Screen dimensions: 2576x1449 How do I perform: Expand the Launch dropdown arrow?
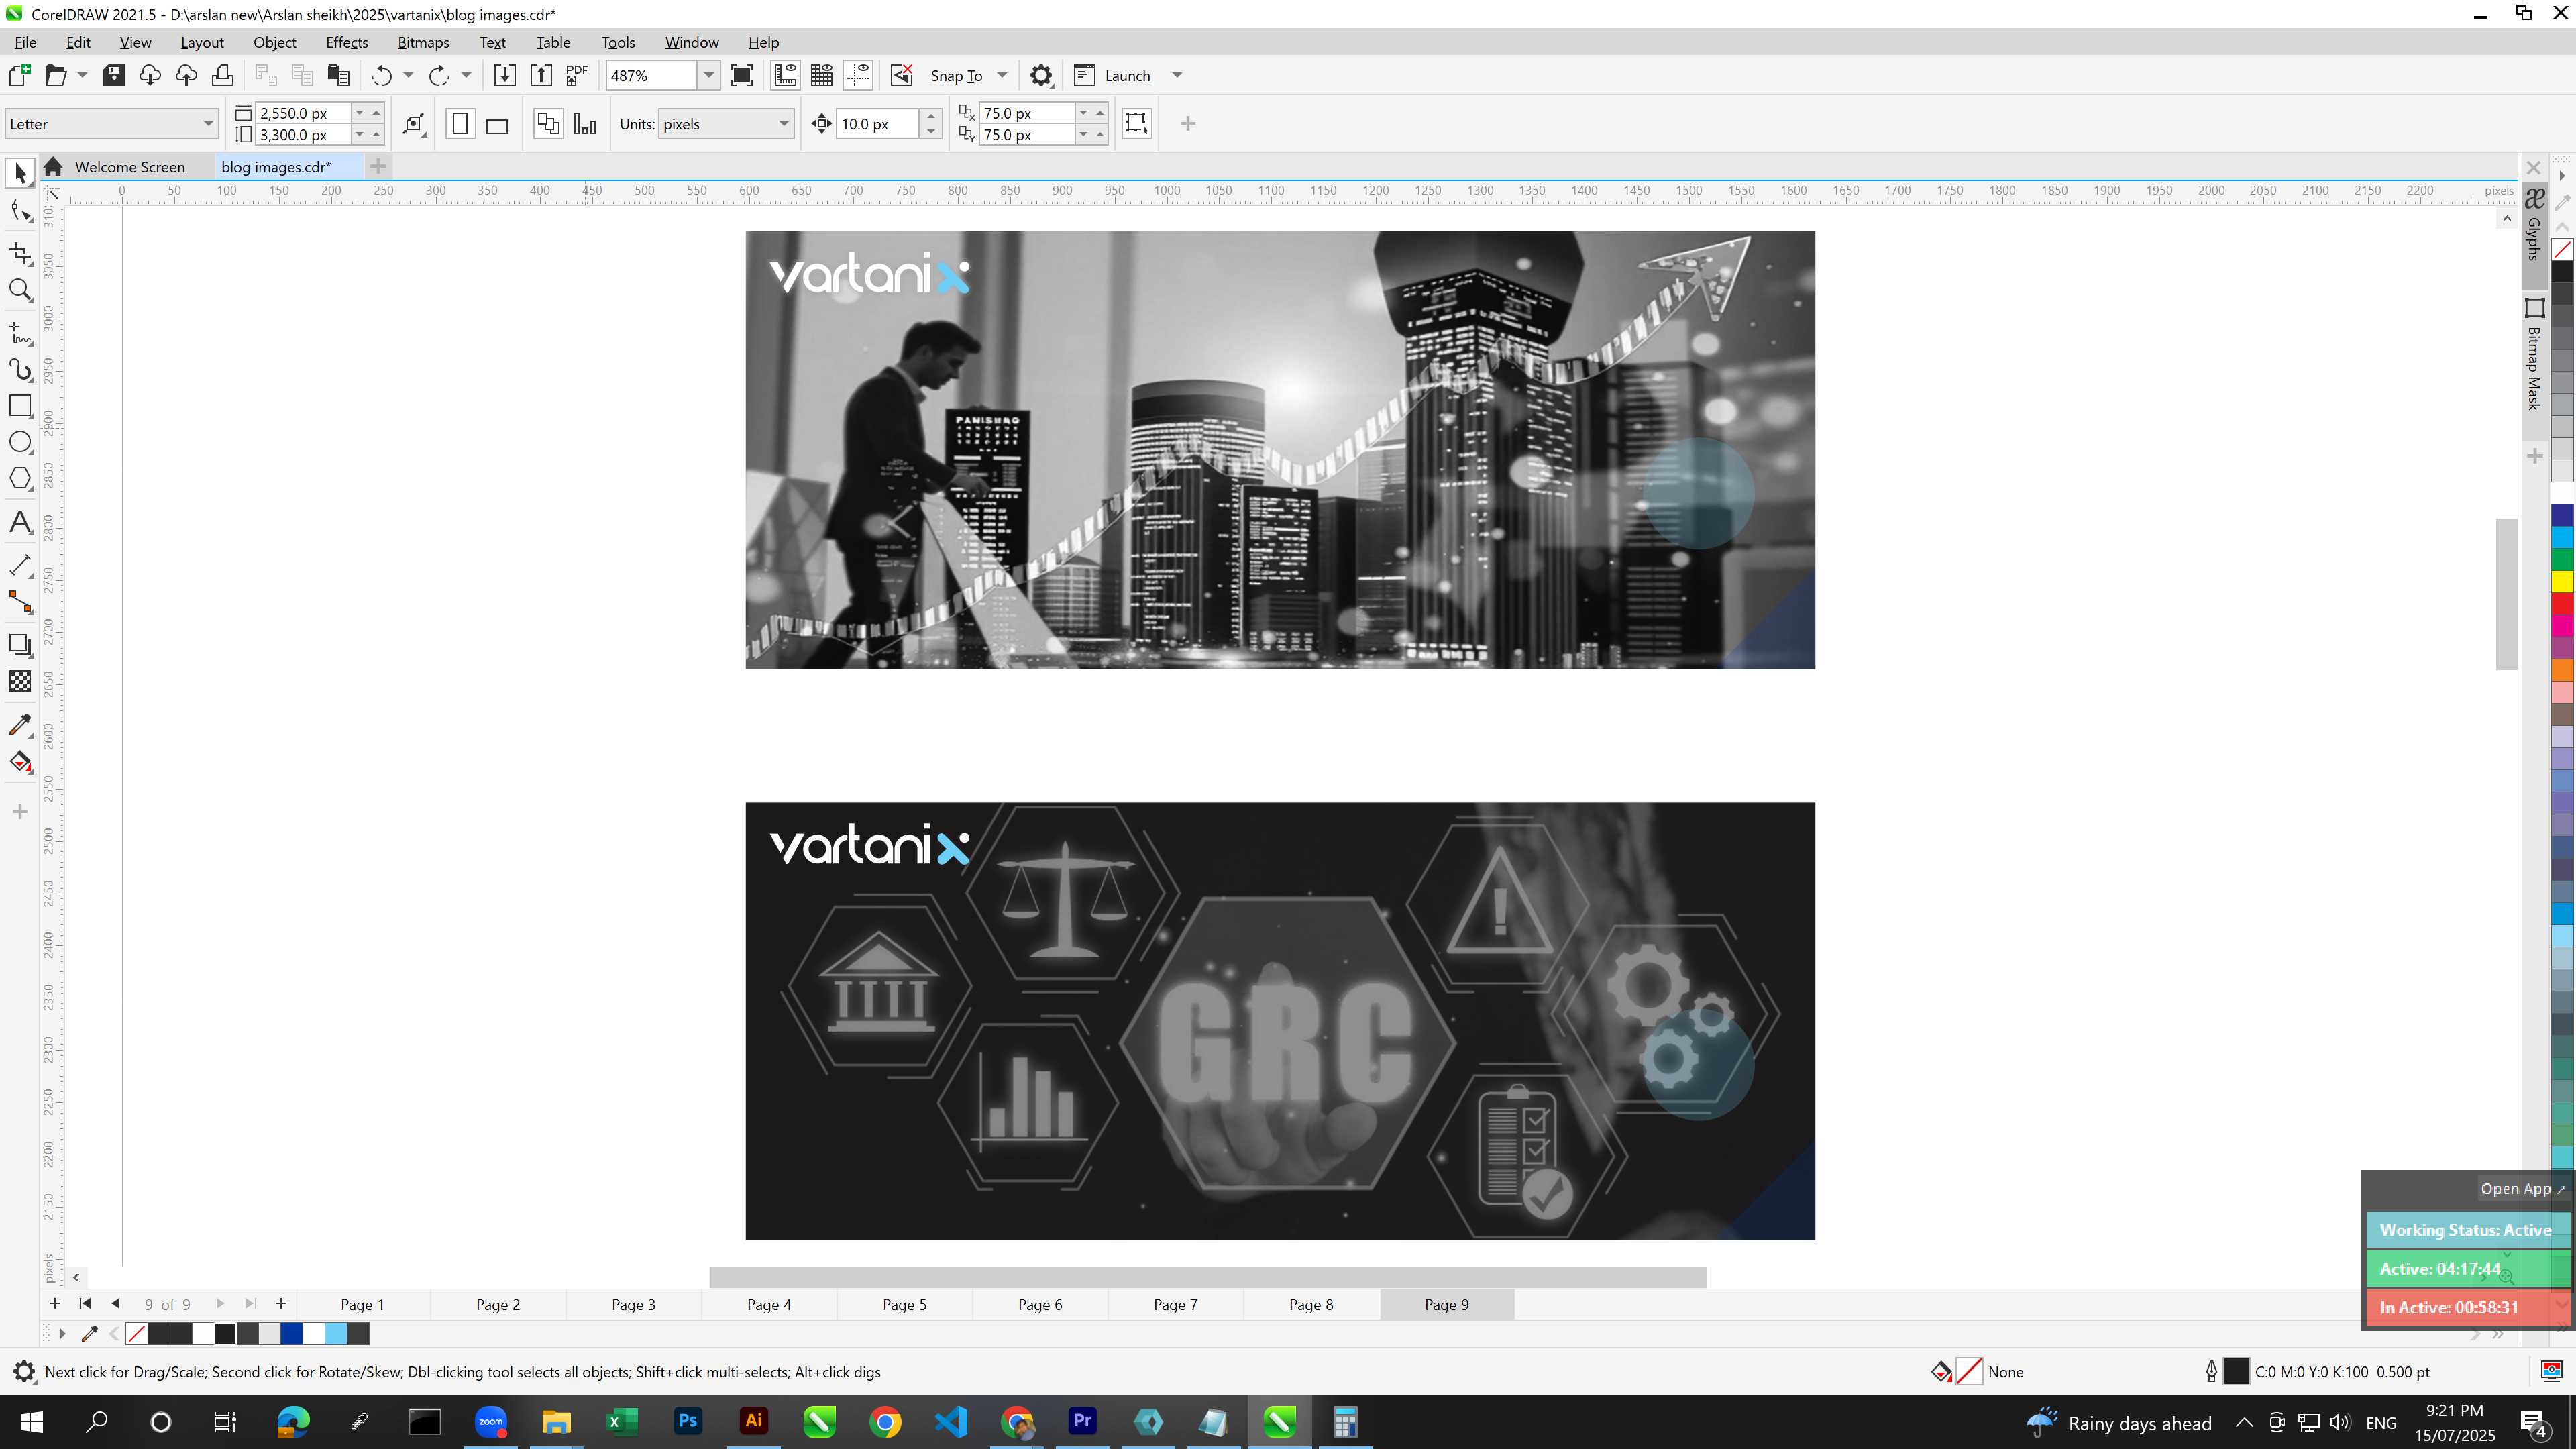[x=1177, y=75]
